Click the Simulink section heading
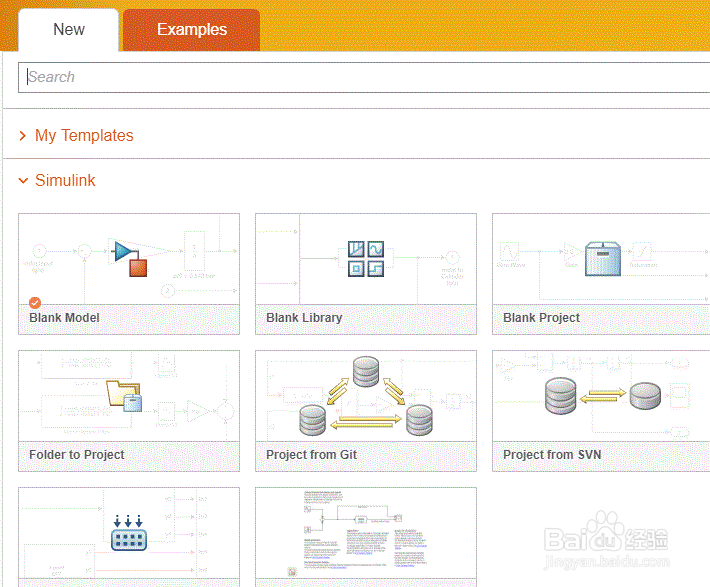Screen dimensions: 710x587 (65, 180)
